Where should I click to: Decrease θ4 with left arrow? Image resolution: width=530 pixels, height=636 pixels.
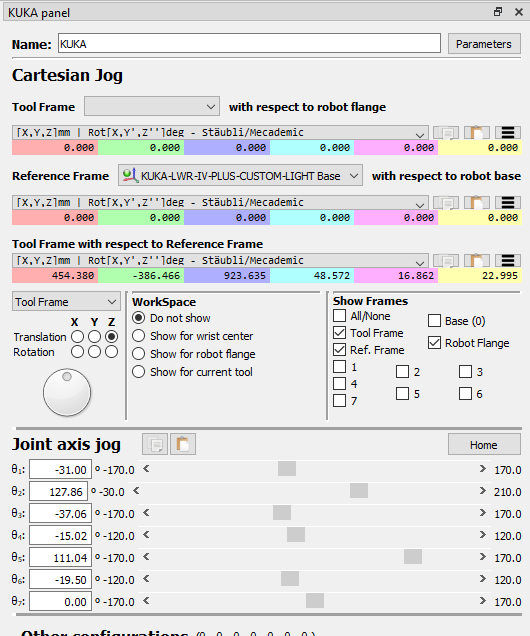pos(146,535)
